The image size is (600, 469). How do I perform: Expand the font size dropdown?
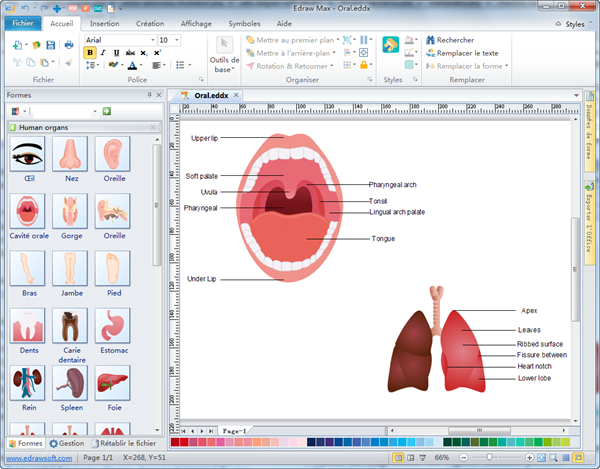[x=177, y=40]
